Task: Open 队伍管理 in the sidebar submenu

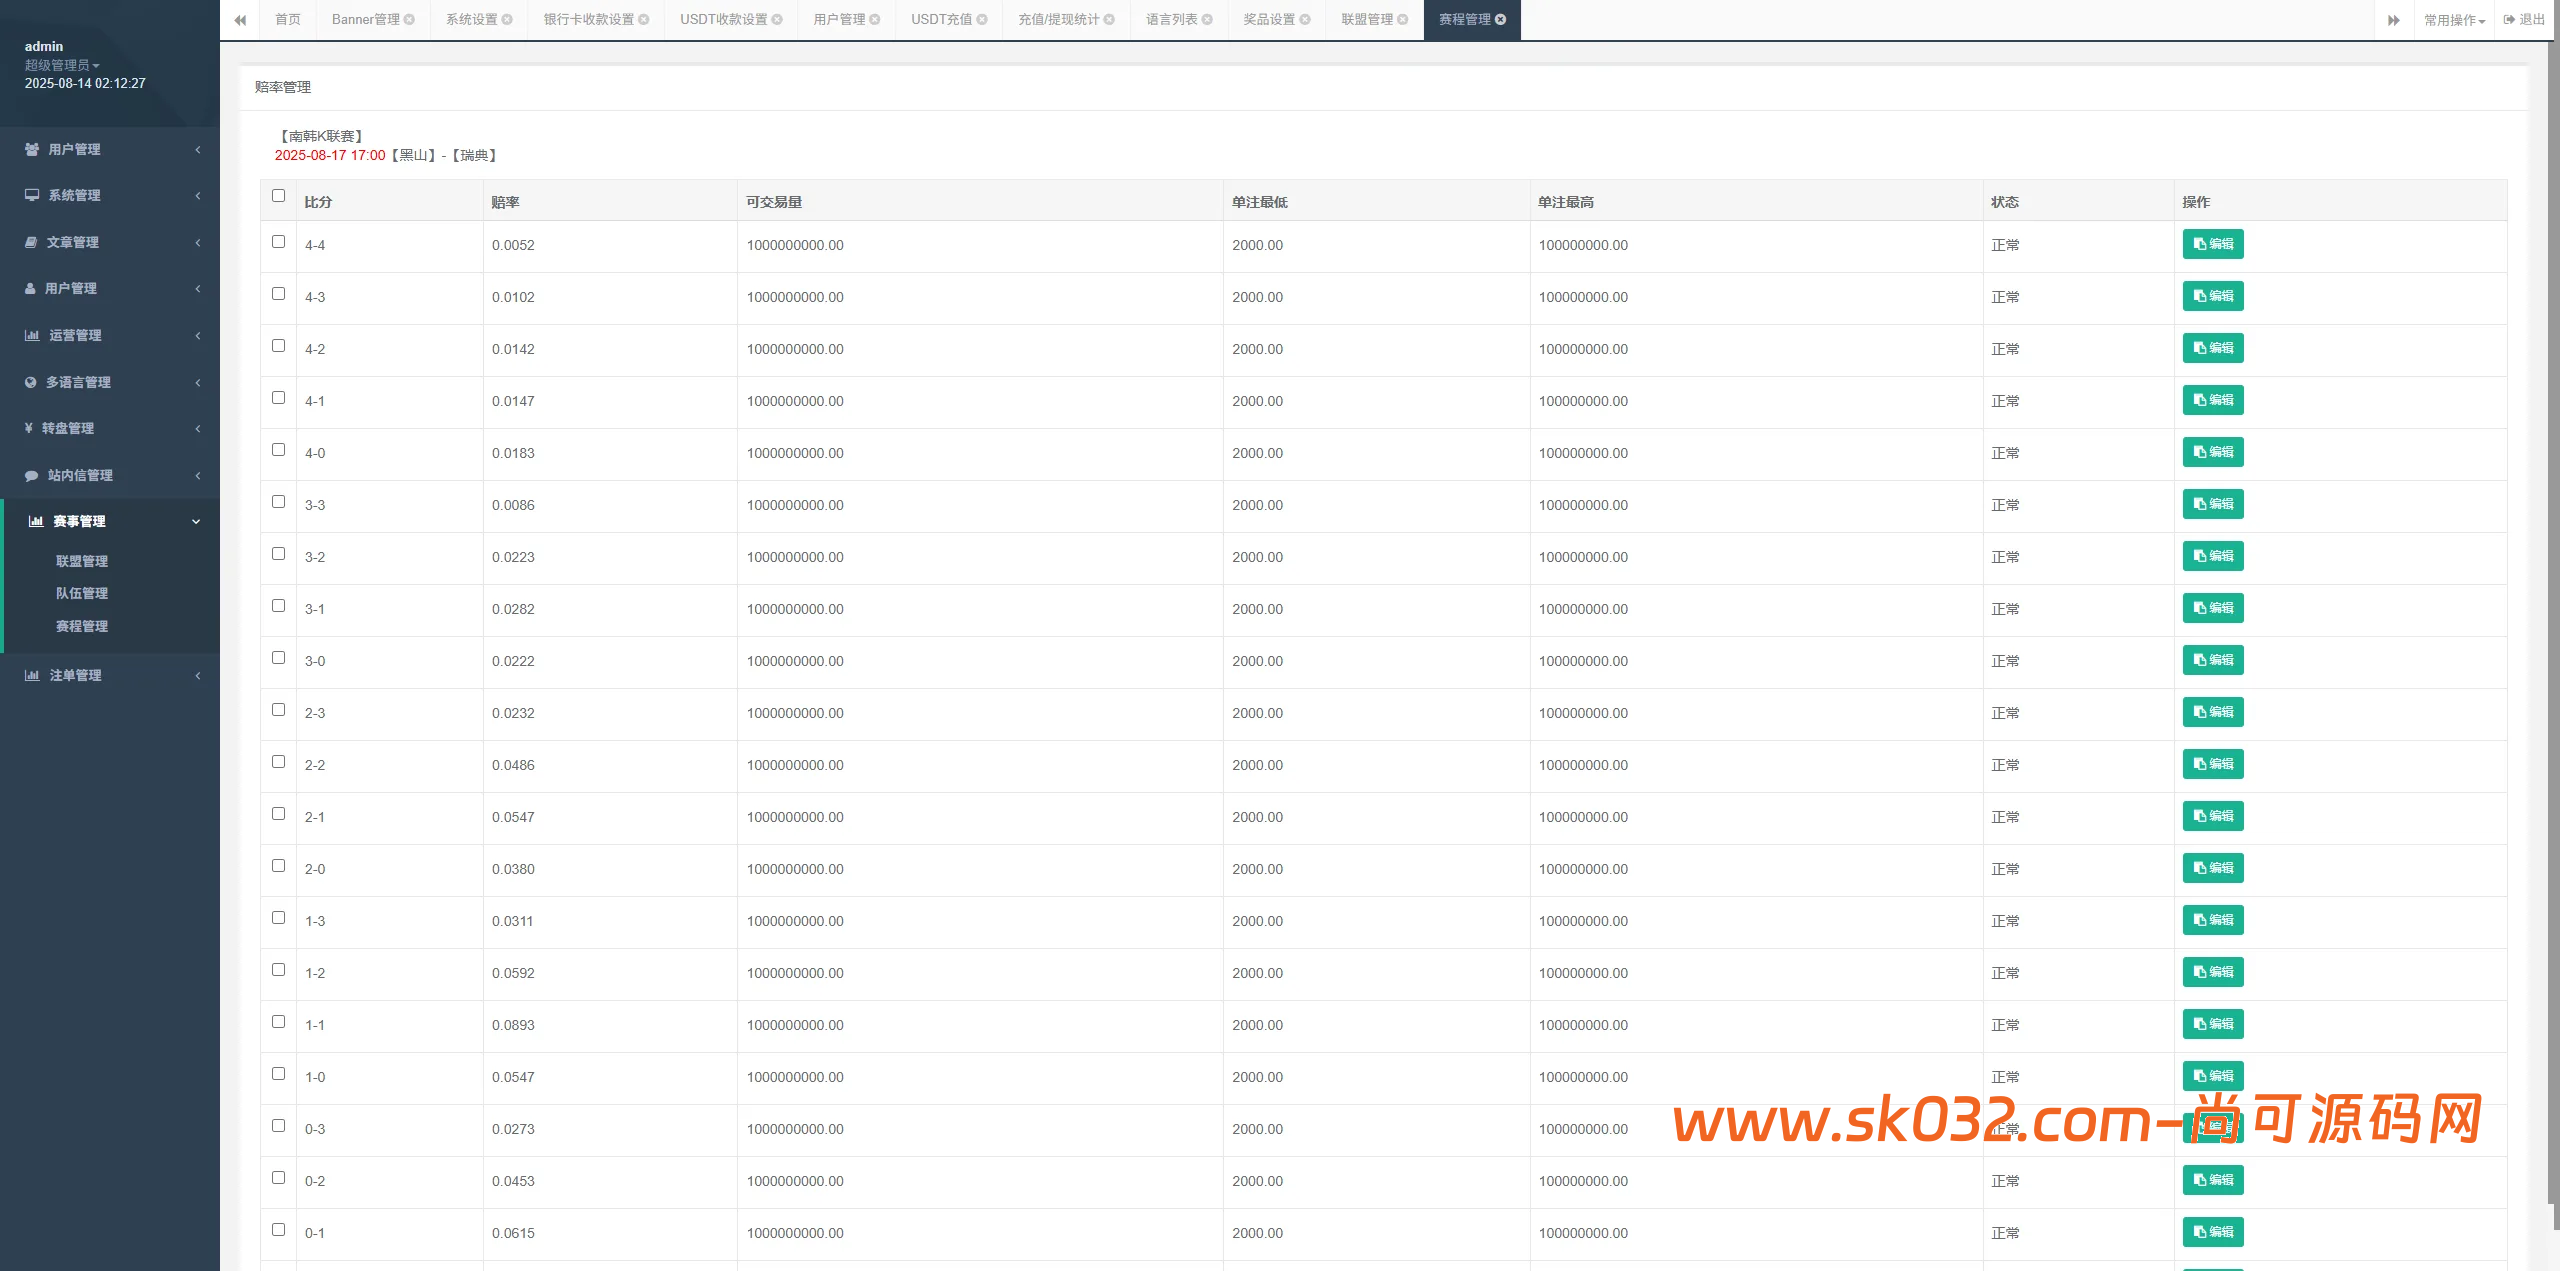Action: (x=82, y=594)
